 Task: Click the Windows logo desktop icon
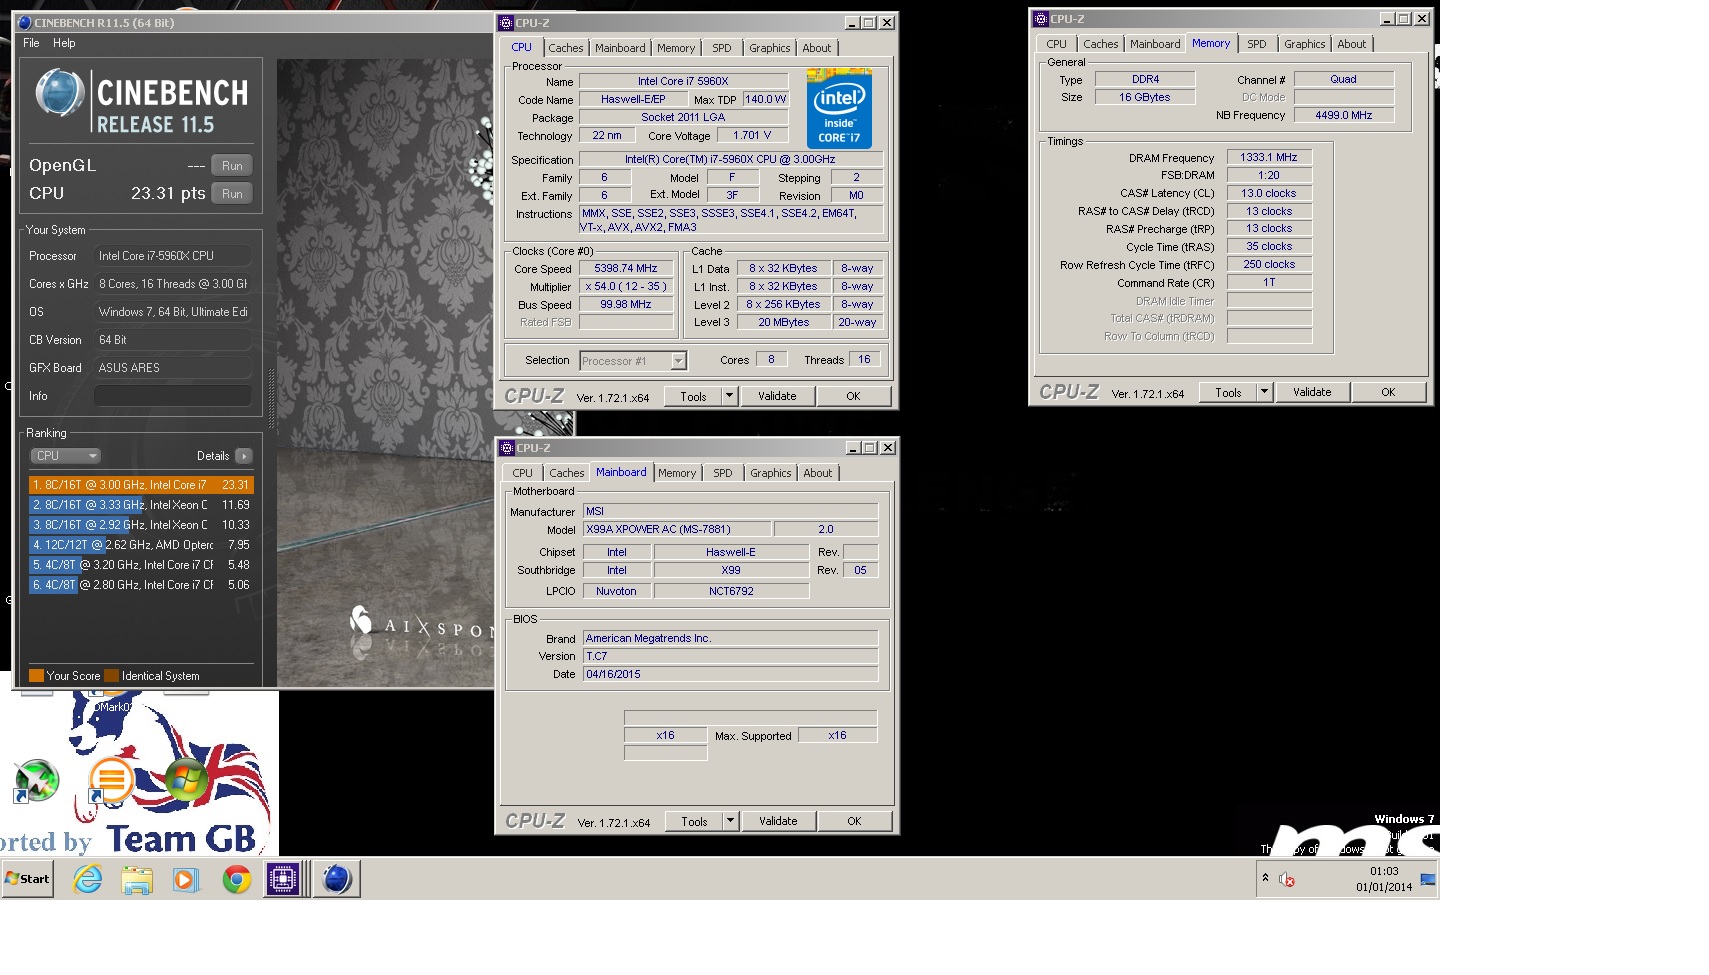click(x=186, y=781)
